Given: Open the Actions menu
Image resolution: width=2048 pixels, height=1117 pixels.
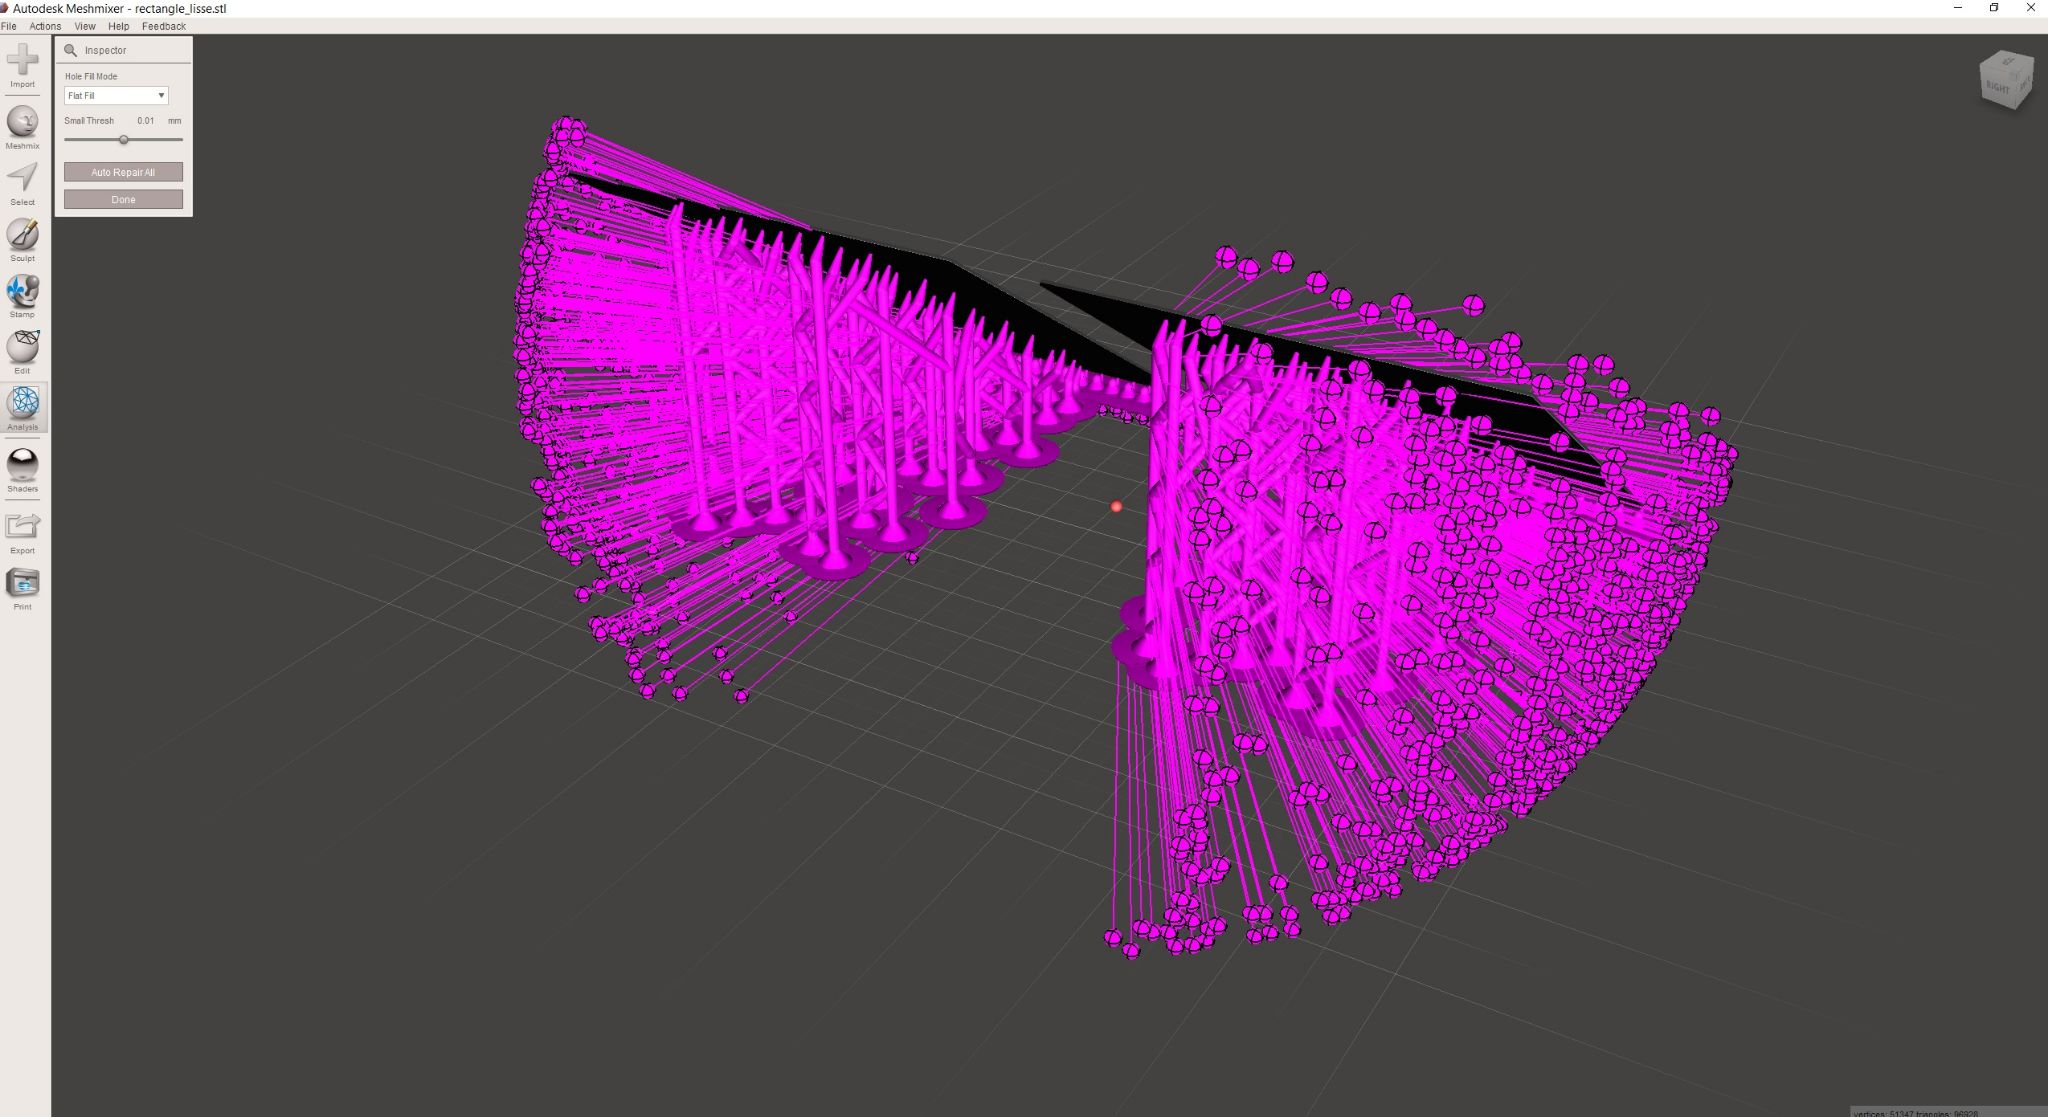Looking at the screenshot, I should pos(45,26).
